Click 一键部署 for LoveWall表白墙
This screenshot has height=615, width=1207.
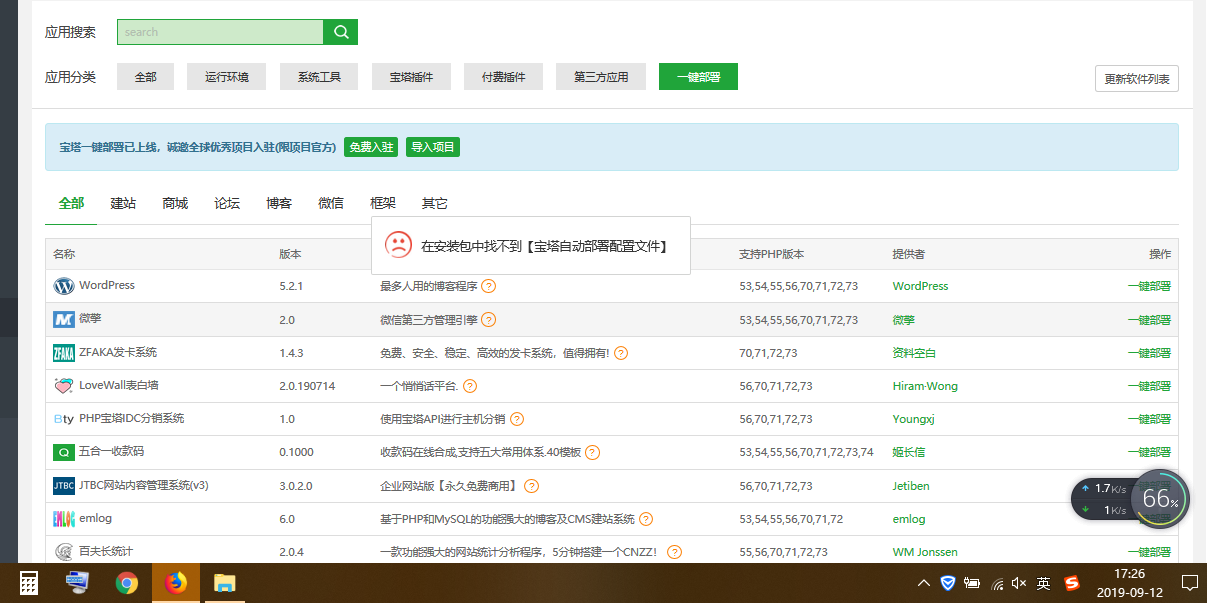click(1149, 386)
